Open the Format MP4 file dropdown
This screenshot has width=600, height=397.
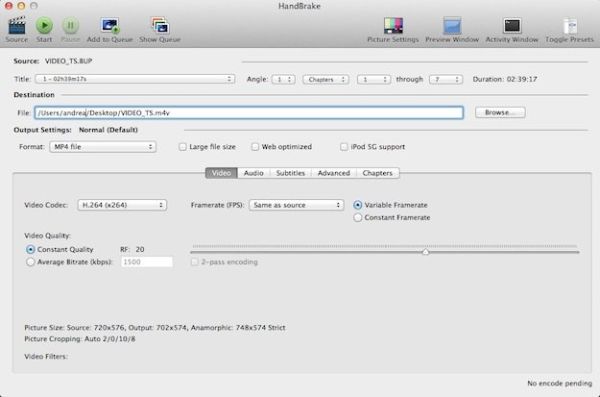click(103, 147)
